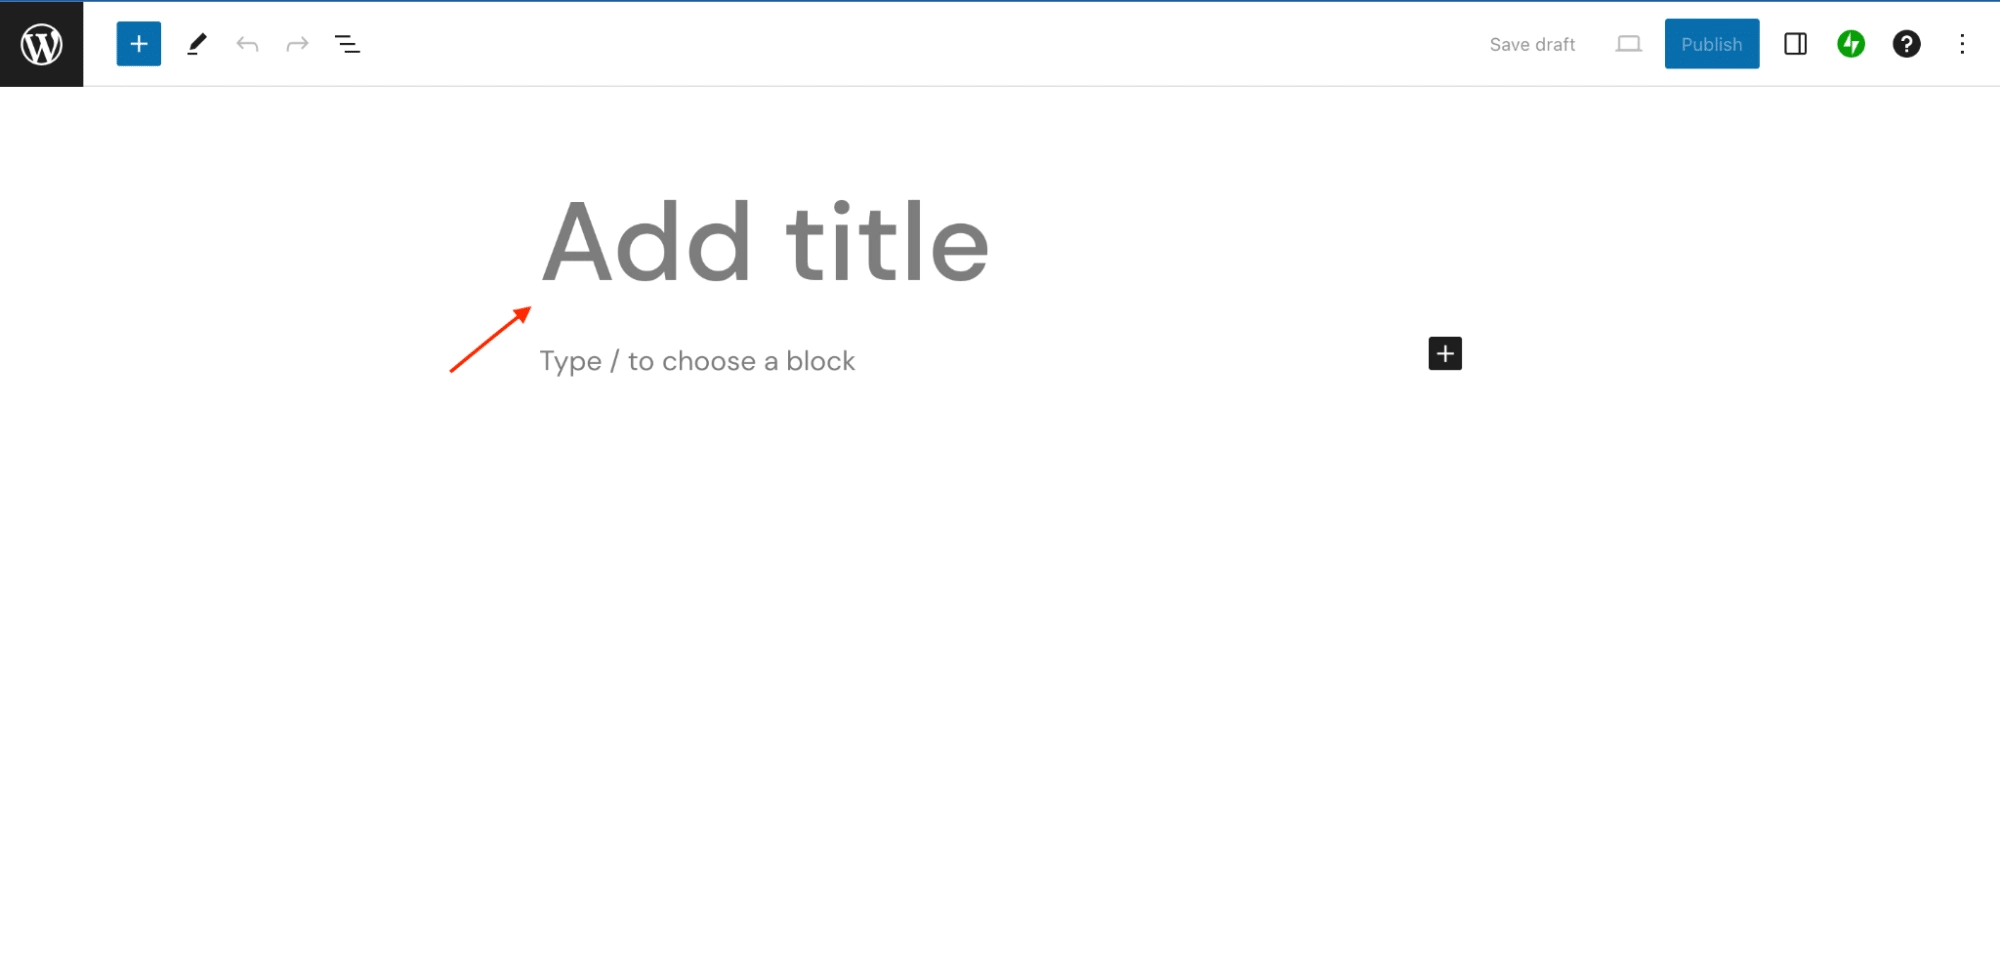Screen dimensions: 2000x976
Task: Click the Redo arrow
Action: (297, 43)
